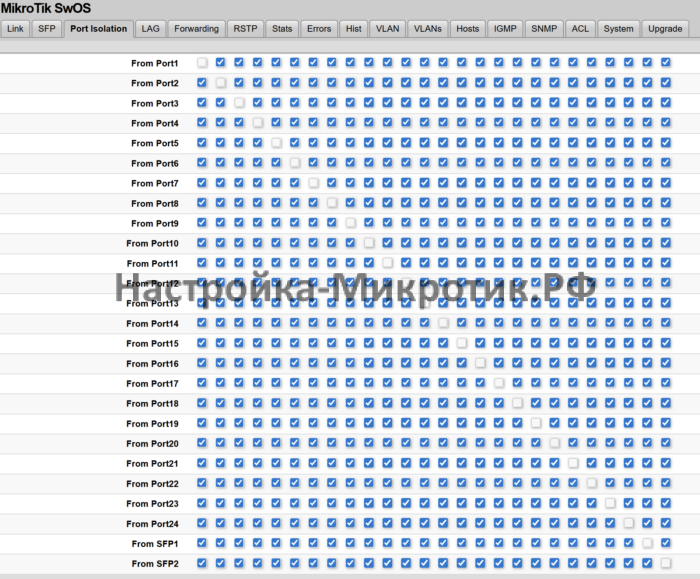Go to the Forwarding tab
This screenshot has width=700, height=579.
tap(196, 29)
